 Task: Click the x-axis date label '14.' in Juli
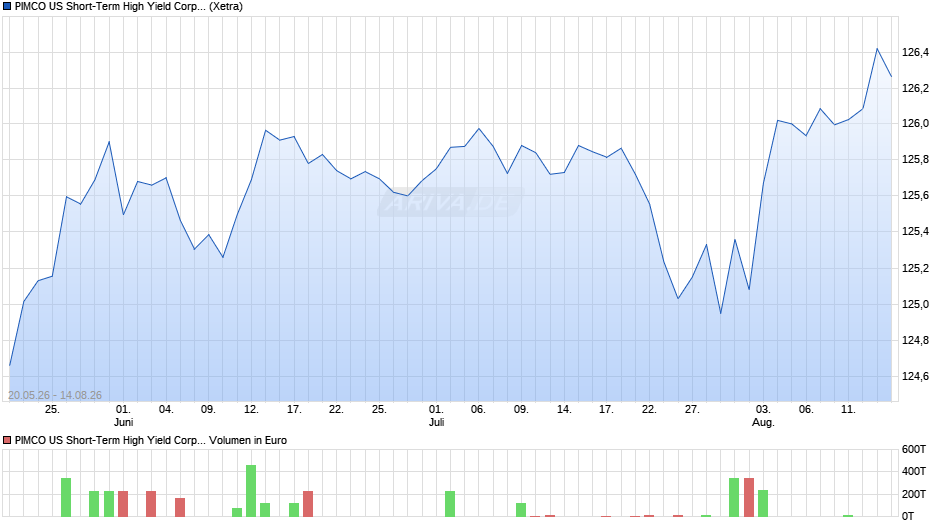pyautogui.click(x=564, y=410)
